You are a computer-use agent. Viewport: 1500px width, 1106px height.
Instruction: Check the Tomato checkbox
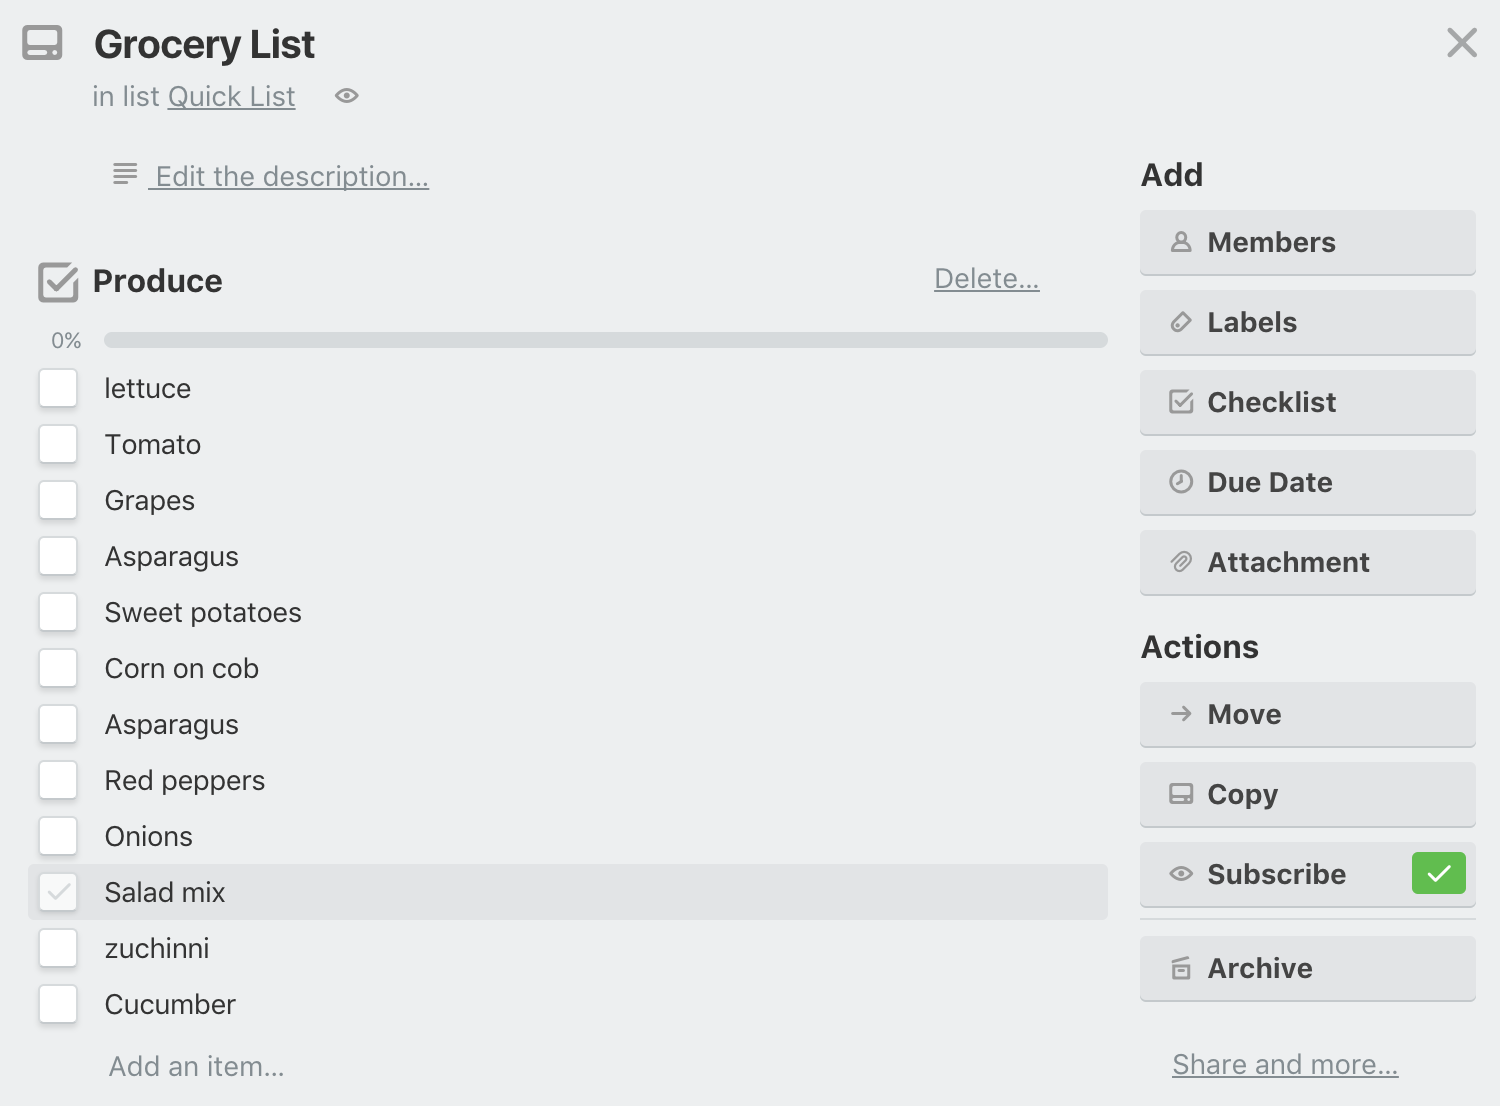(58, 444)
